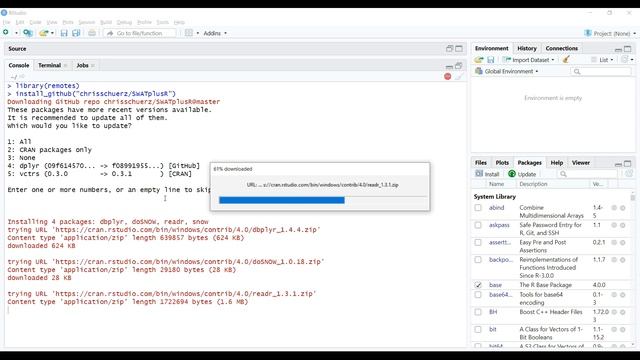Open the workspace panes dropdown arrow

click(198, 33)
